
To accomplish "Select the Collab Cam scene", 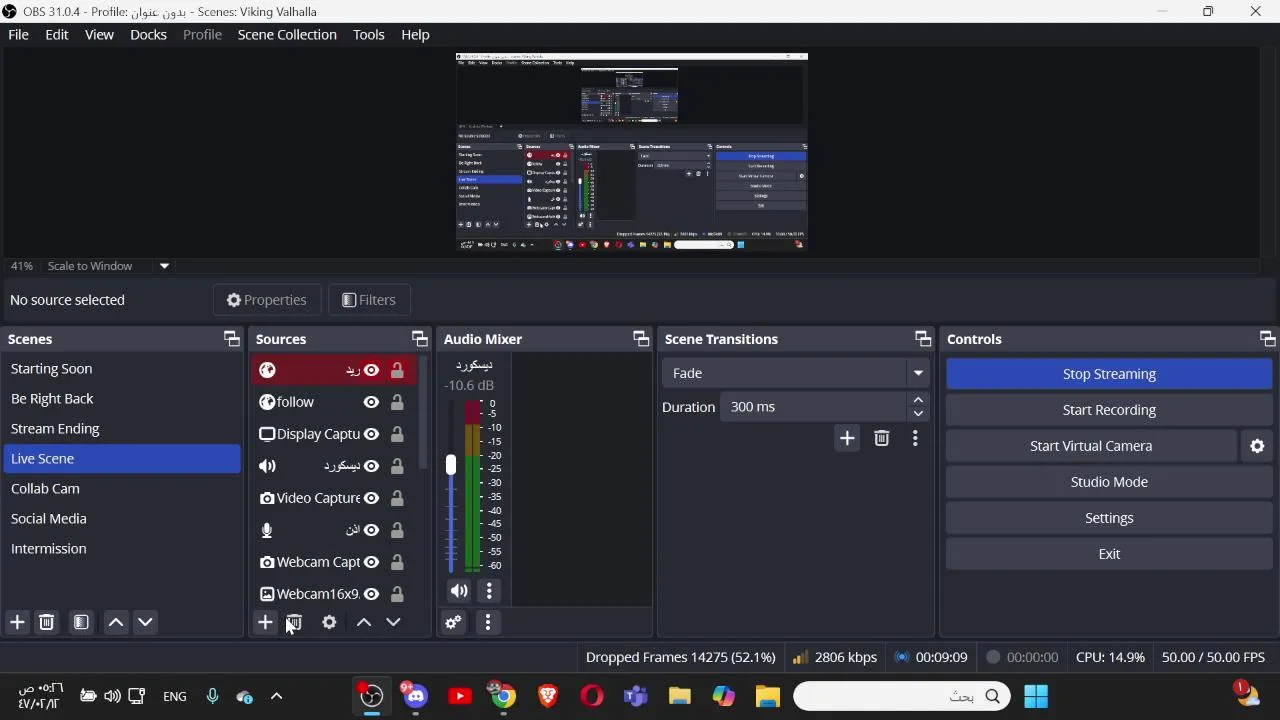I will (121, 489).
